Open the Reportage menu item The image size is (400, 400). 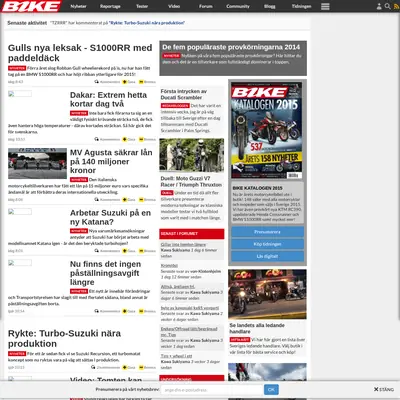coord(110,6)
